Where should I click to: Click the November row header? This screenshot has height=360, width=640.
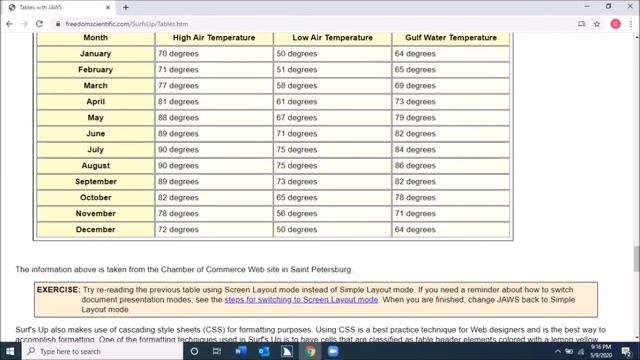click(x=96, y=213)
